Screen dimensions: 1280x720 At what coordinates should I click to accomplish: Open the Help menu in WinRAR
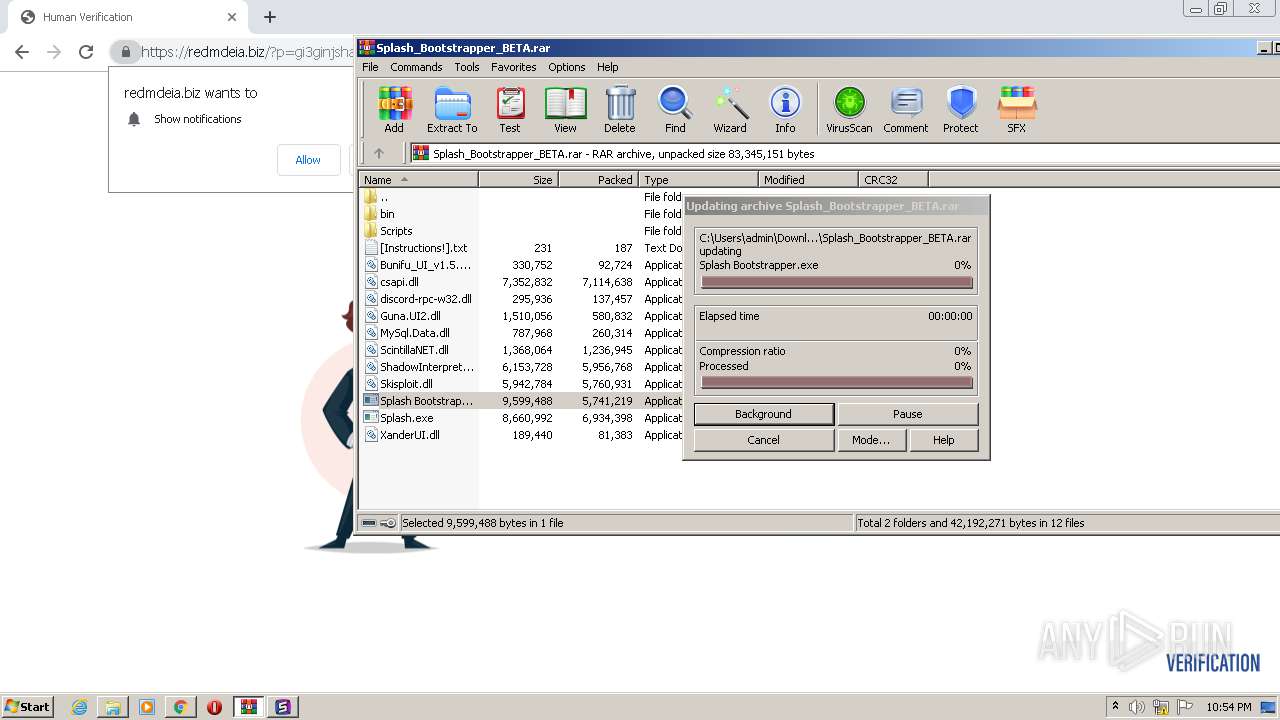tap(608, 67)
